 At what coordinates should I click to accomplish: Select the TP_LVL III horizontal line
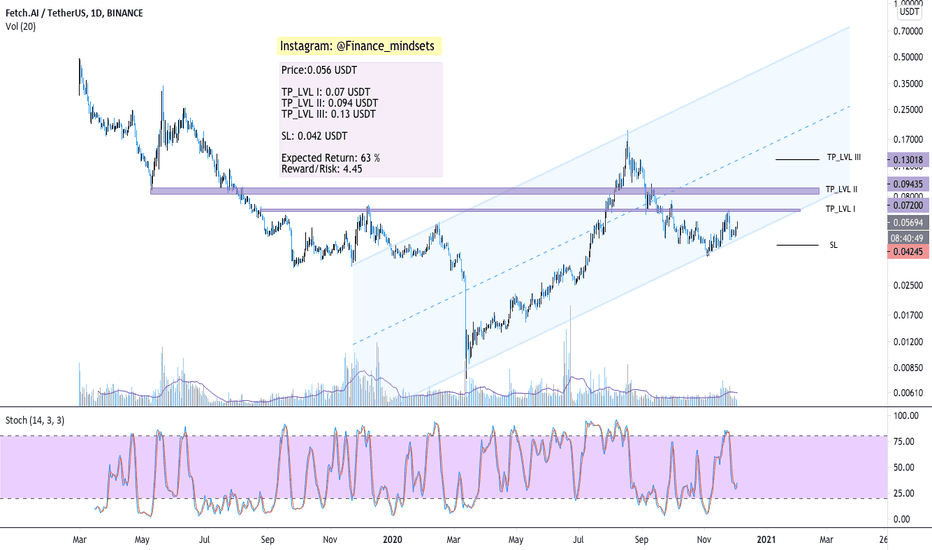[x=797, y=159]
